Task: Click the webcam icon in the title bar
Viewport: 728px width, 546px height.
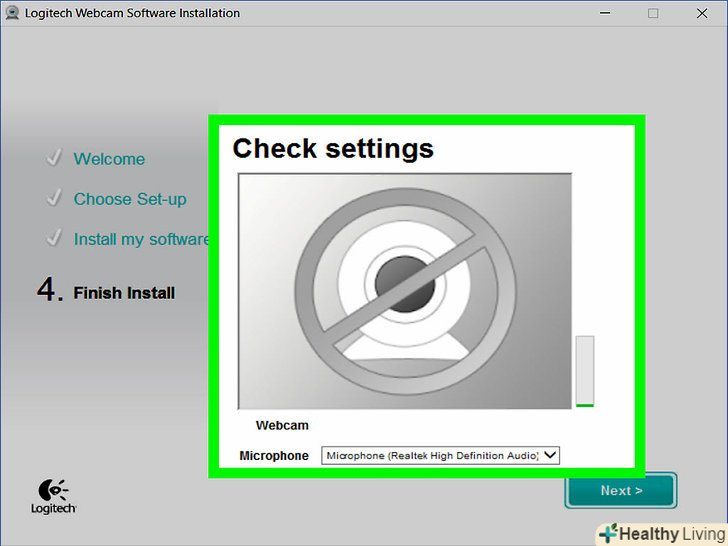Action: click(x=12, y=13)
